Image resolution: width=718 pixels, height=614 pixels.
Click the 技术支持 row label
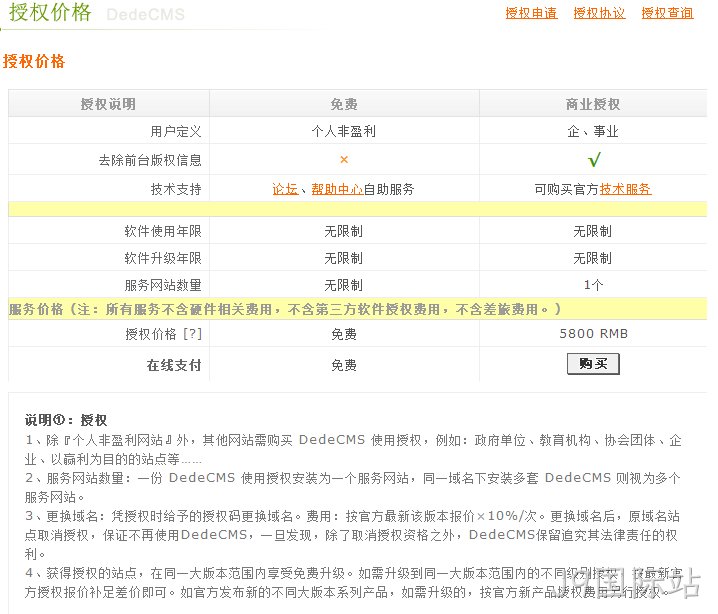tap(176, 189)
